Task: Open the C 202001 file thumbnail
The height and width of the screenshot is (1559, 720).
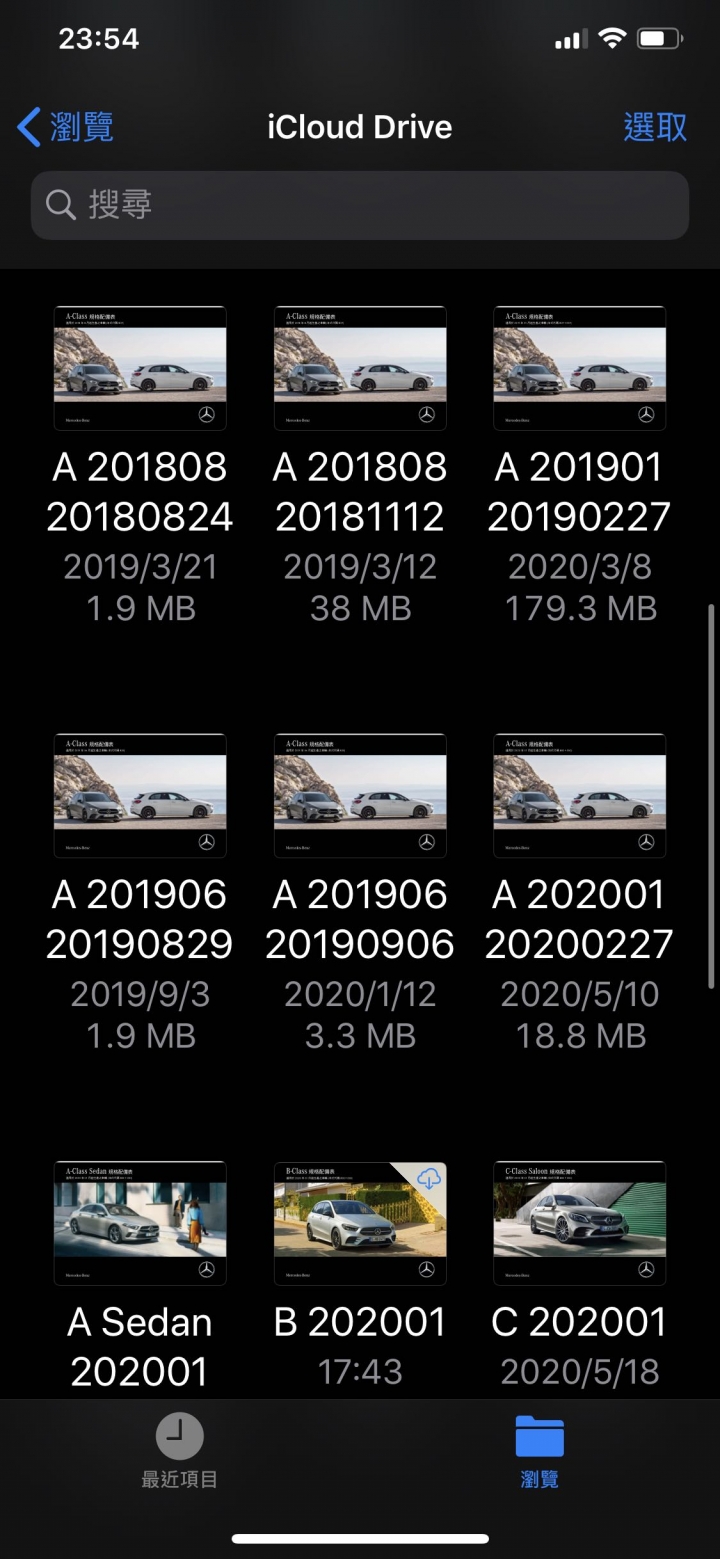Action: coord(580,1223)
